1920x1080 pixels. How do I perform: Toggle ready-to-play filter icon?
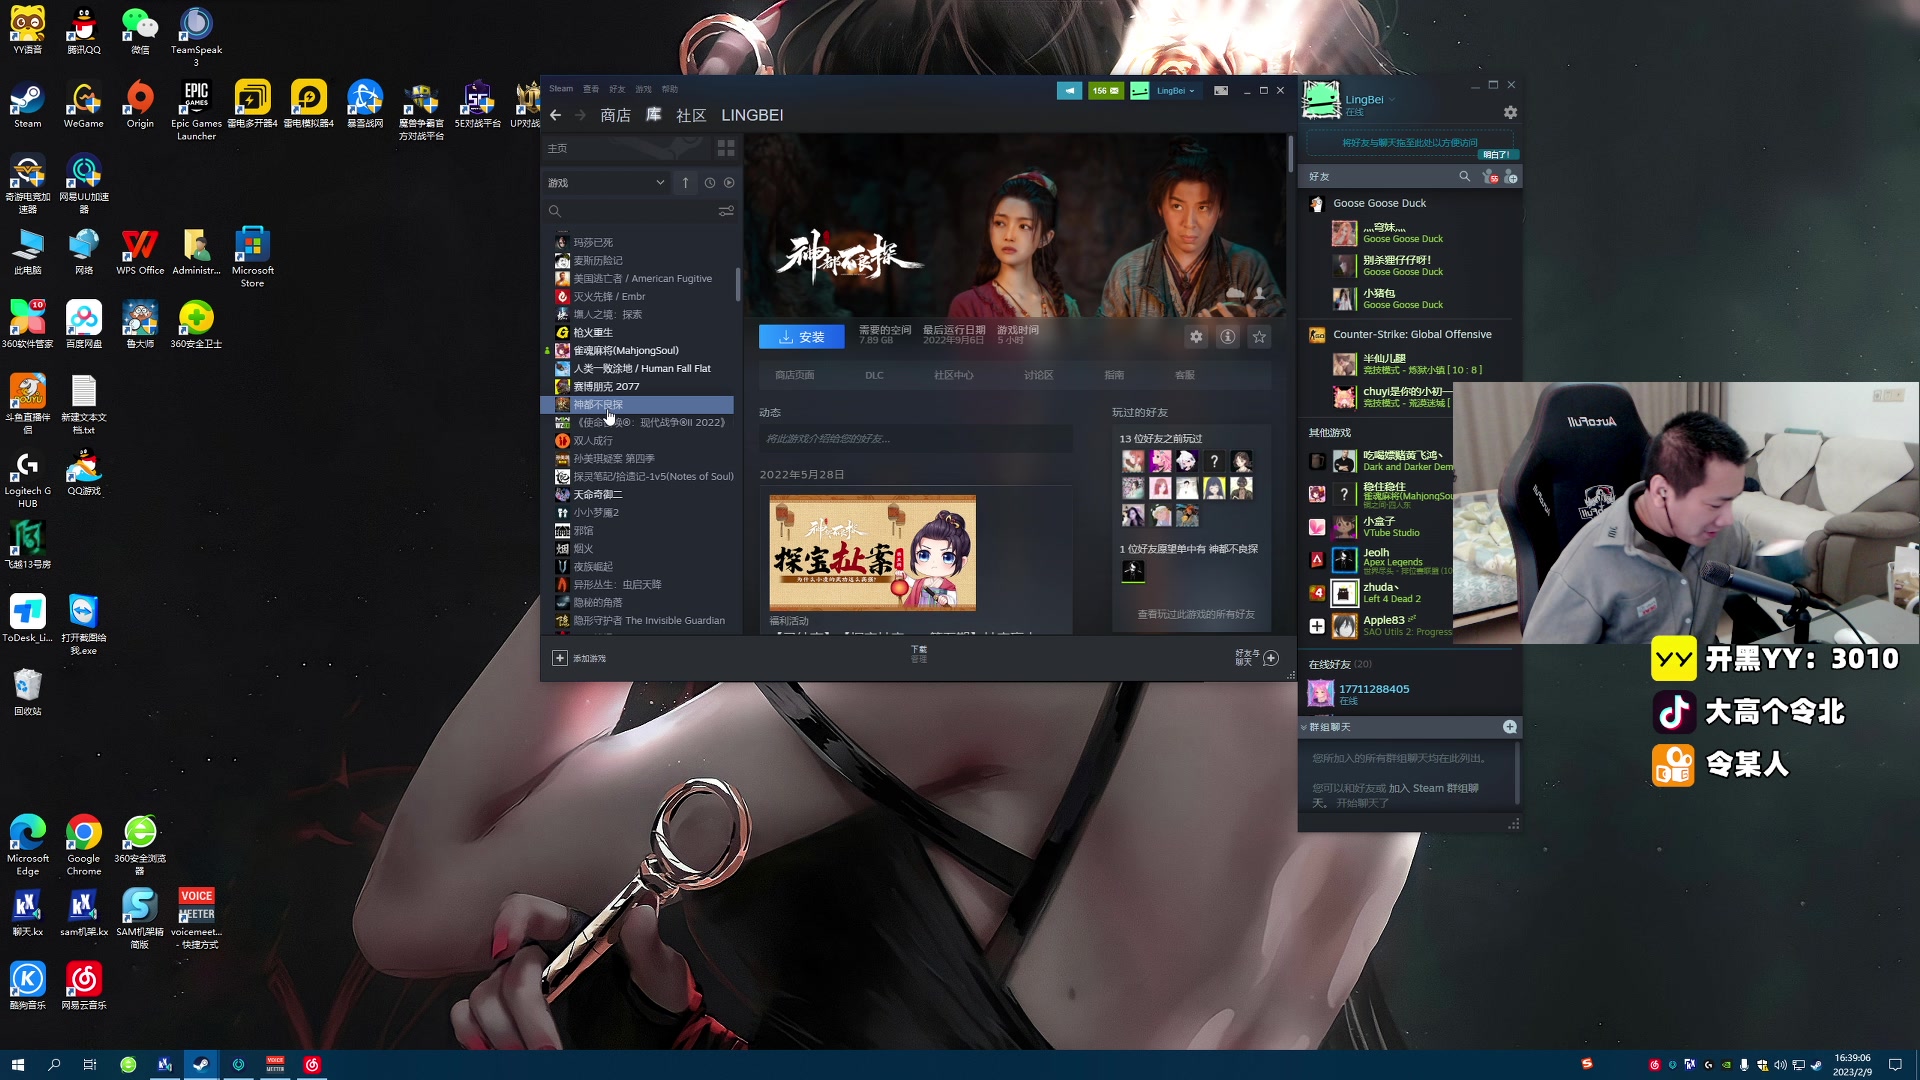click(x=729, y=183)
